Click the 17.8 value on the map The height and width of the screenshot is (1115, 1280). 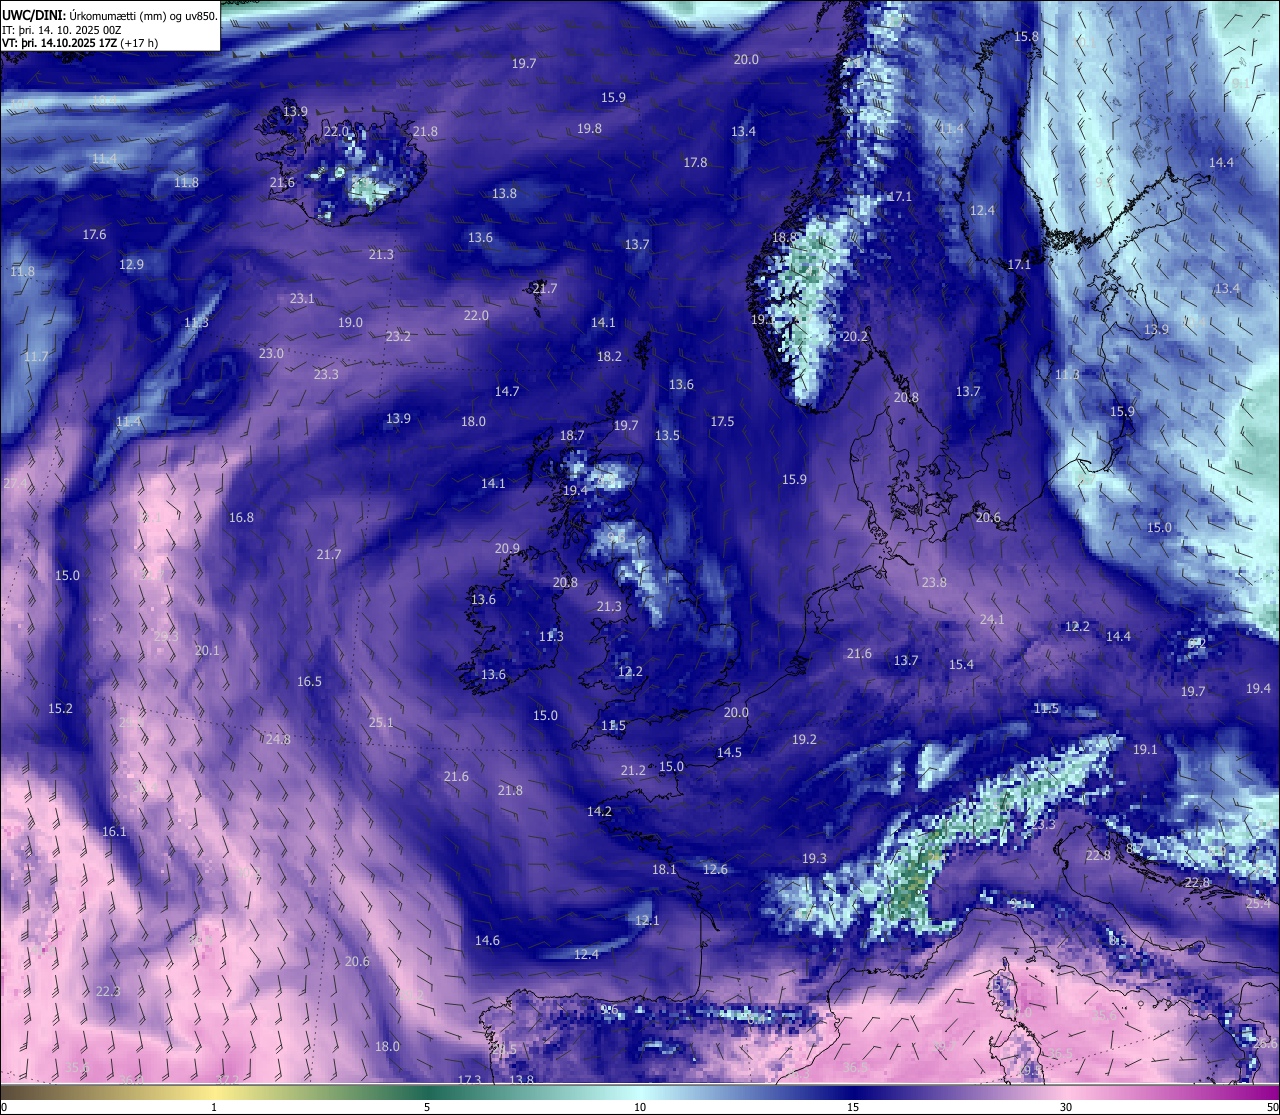695,163
